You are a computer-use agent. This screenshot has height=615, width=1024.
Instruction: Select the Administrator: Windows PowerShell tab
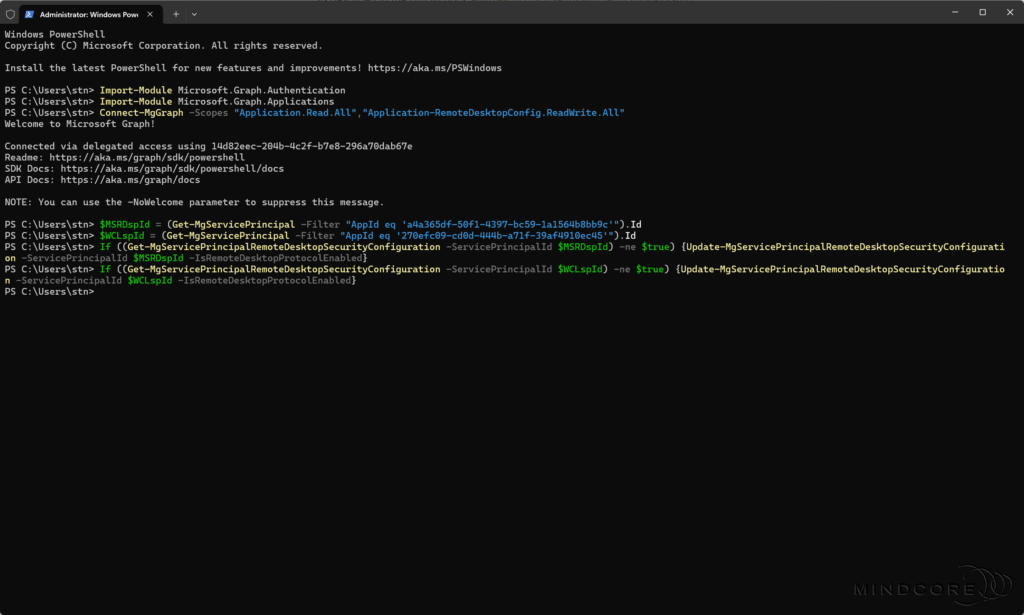click(89, 14)
